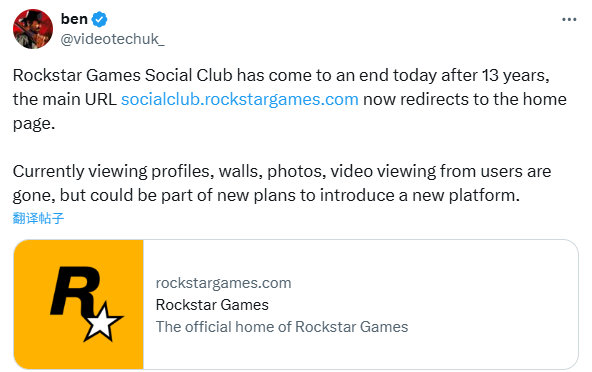
Task: Open the @videotechuk_ handle
Action: (x=113, y=39)
